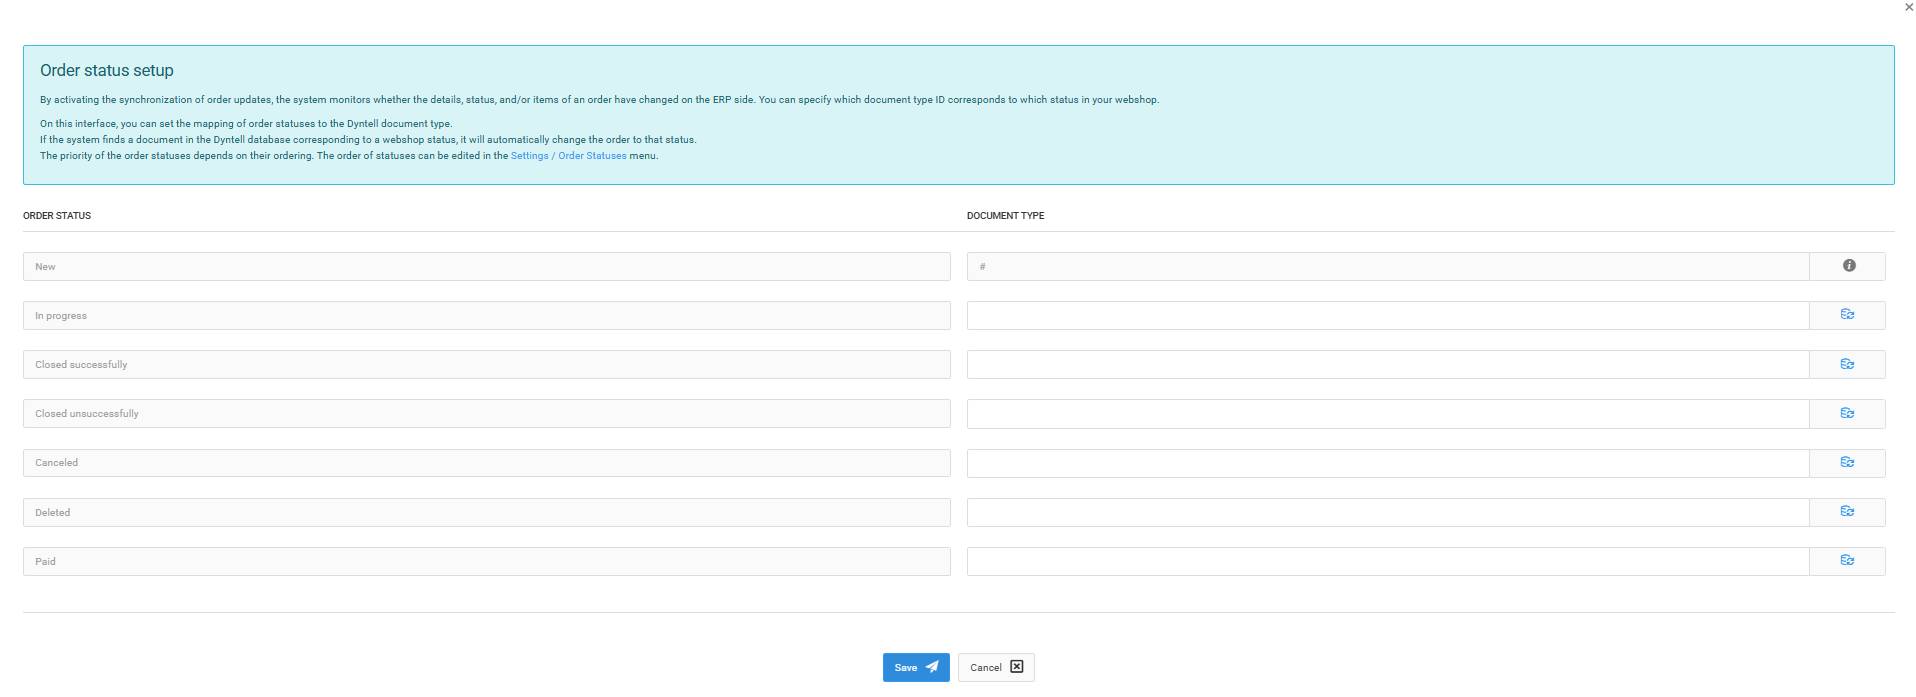Viewport: 1916px width, 697px height.
Task: Follow the Settings / Order Statuses link
Action: tap(568, 156)
